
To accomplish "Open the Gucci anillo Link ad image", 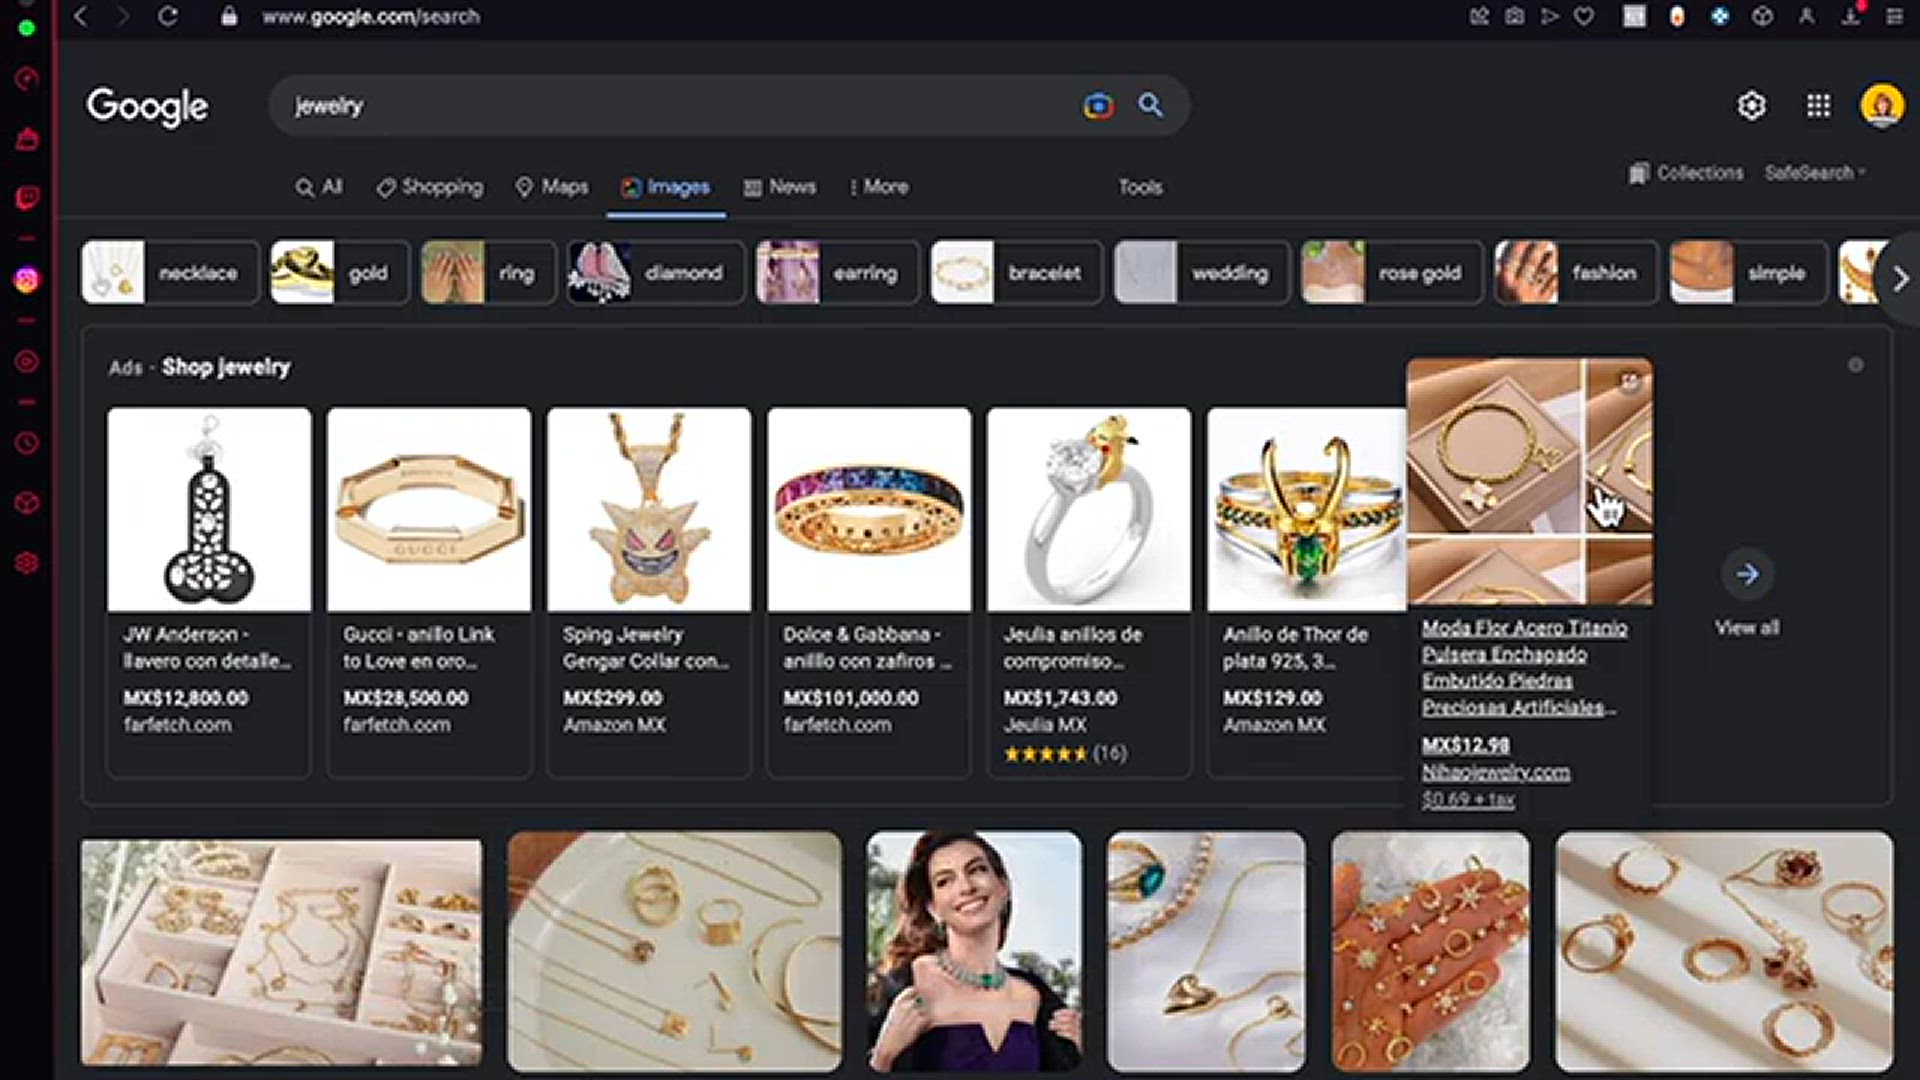I will 429,509.
